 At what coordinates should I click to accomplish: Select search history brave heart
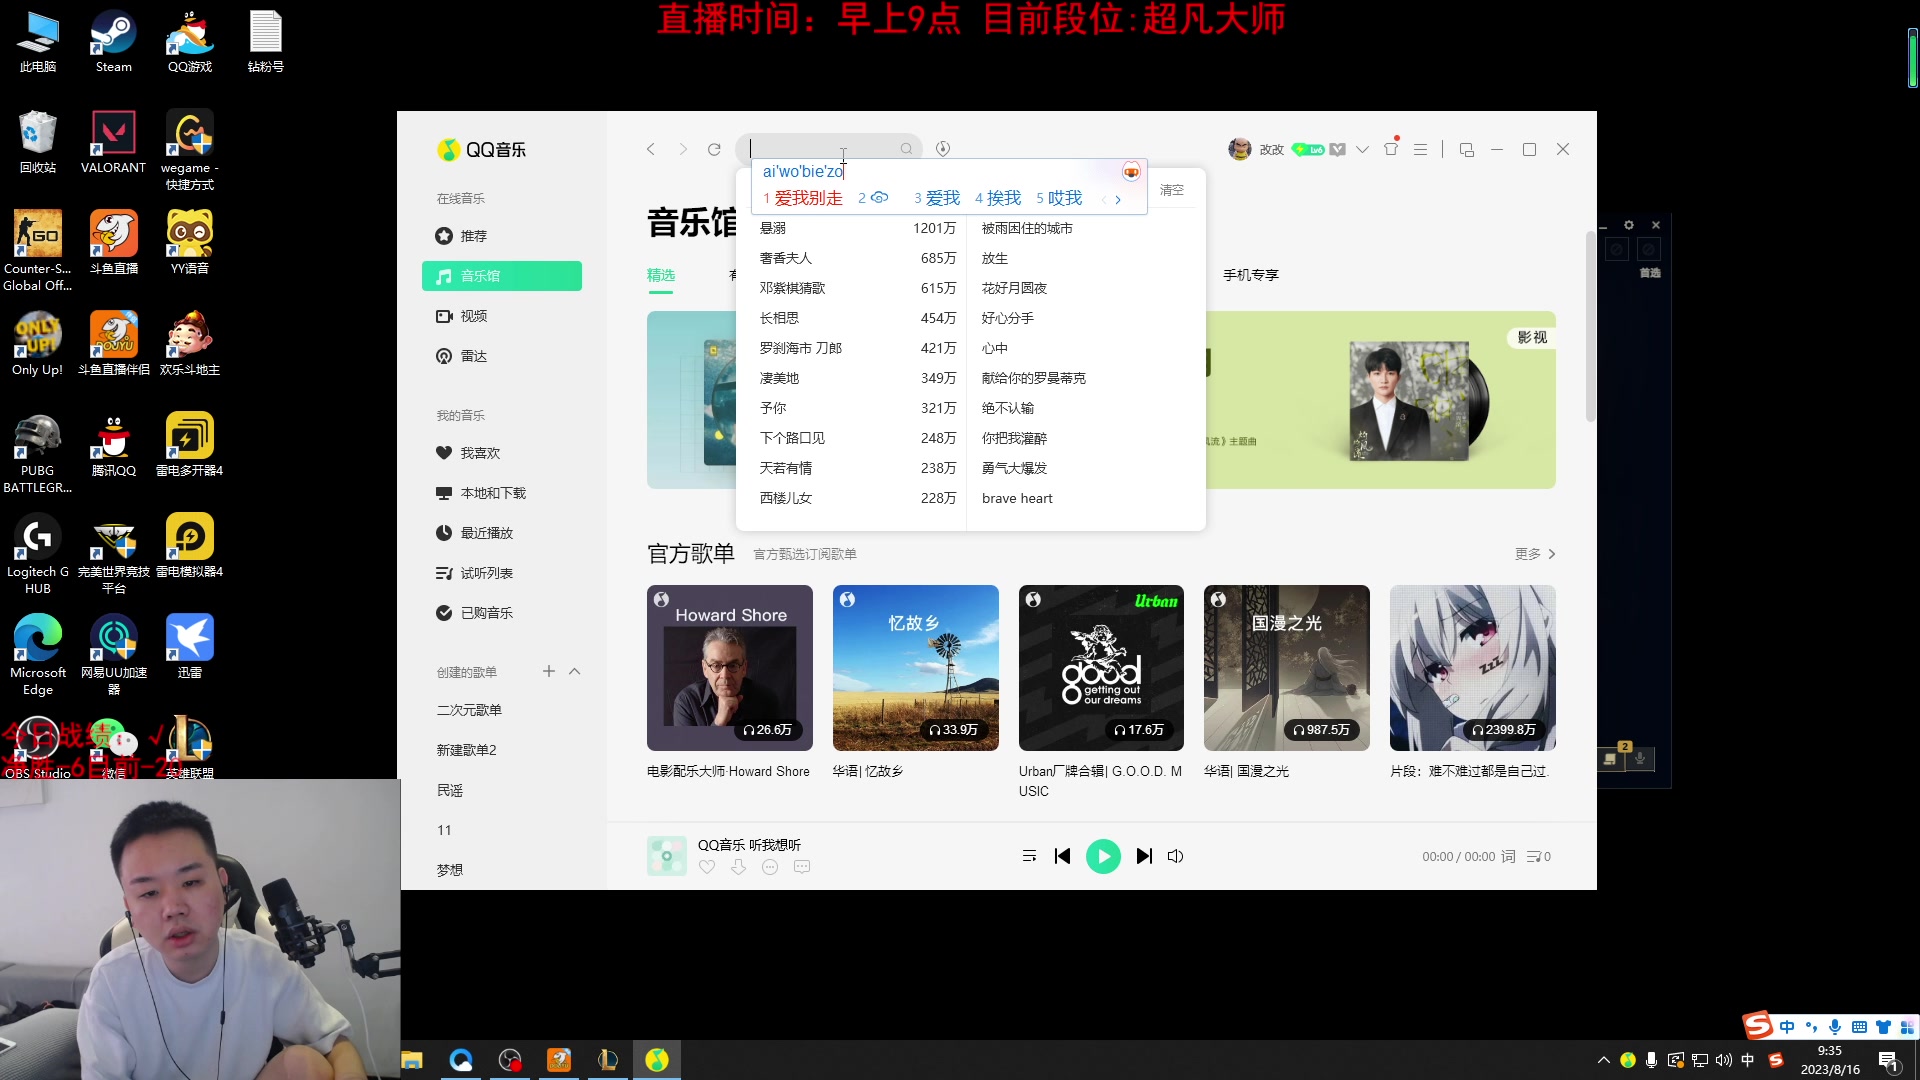point(1017,498)
